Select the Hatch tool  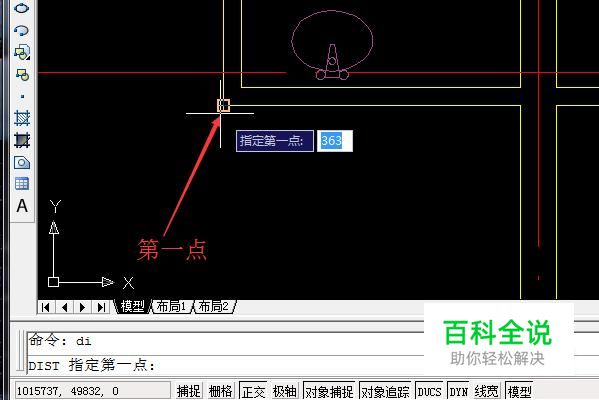click(22, 118)
